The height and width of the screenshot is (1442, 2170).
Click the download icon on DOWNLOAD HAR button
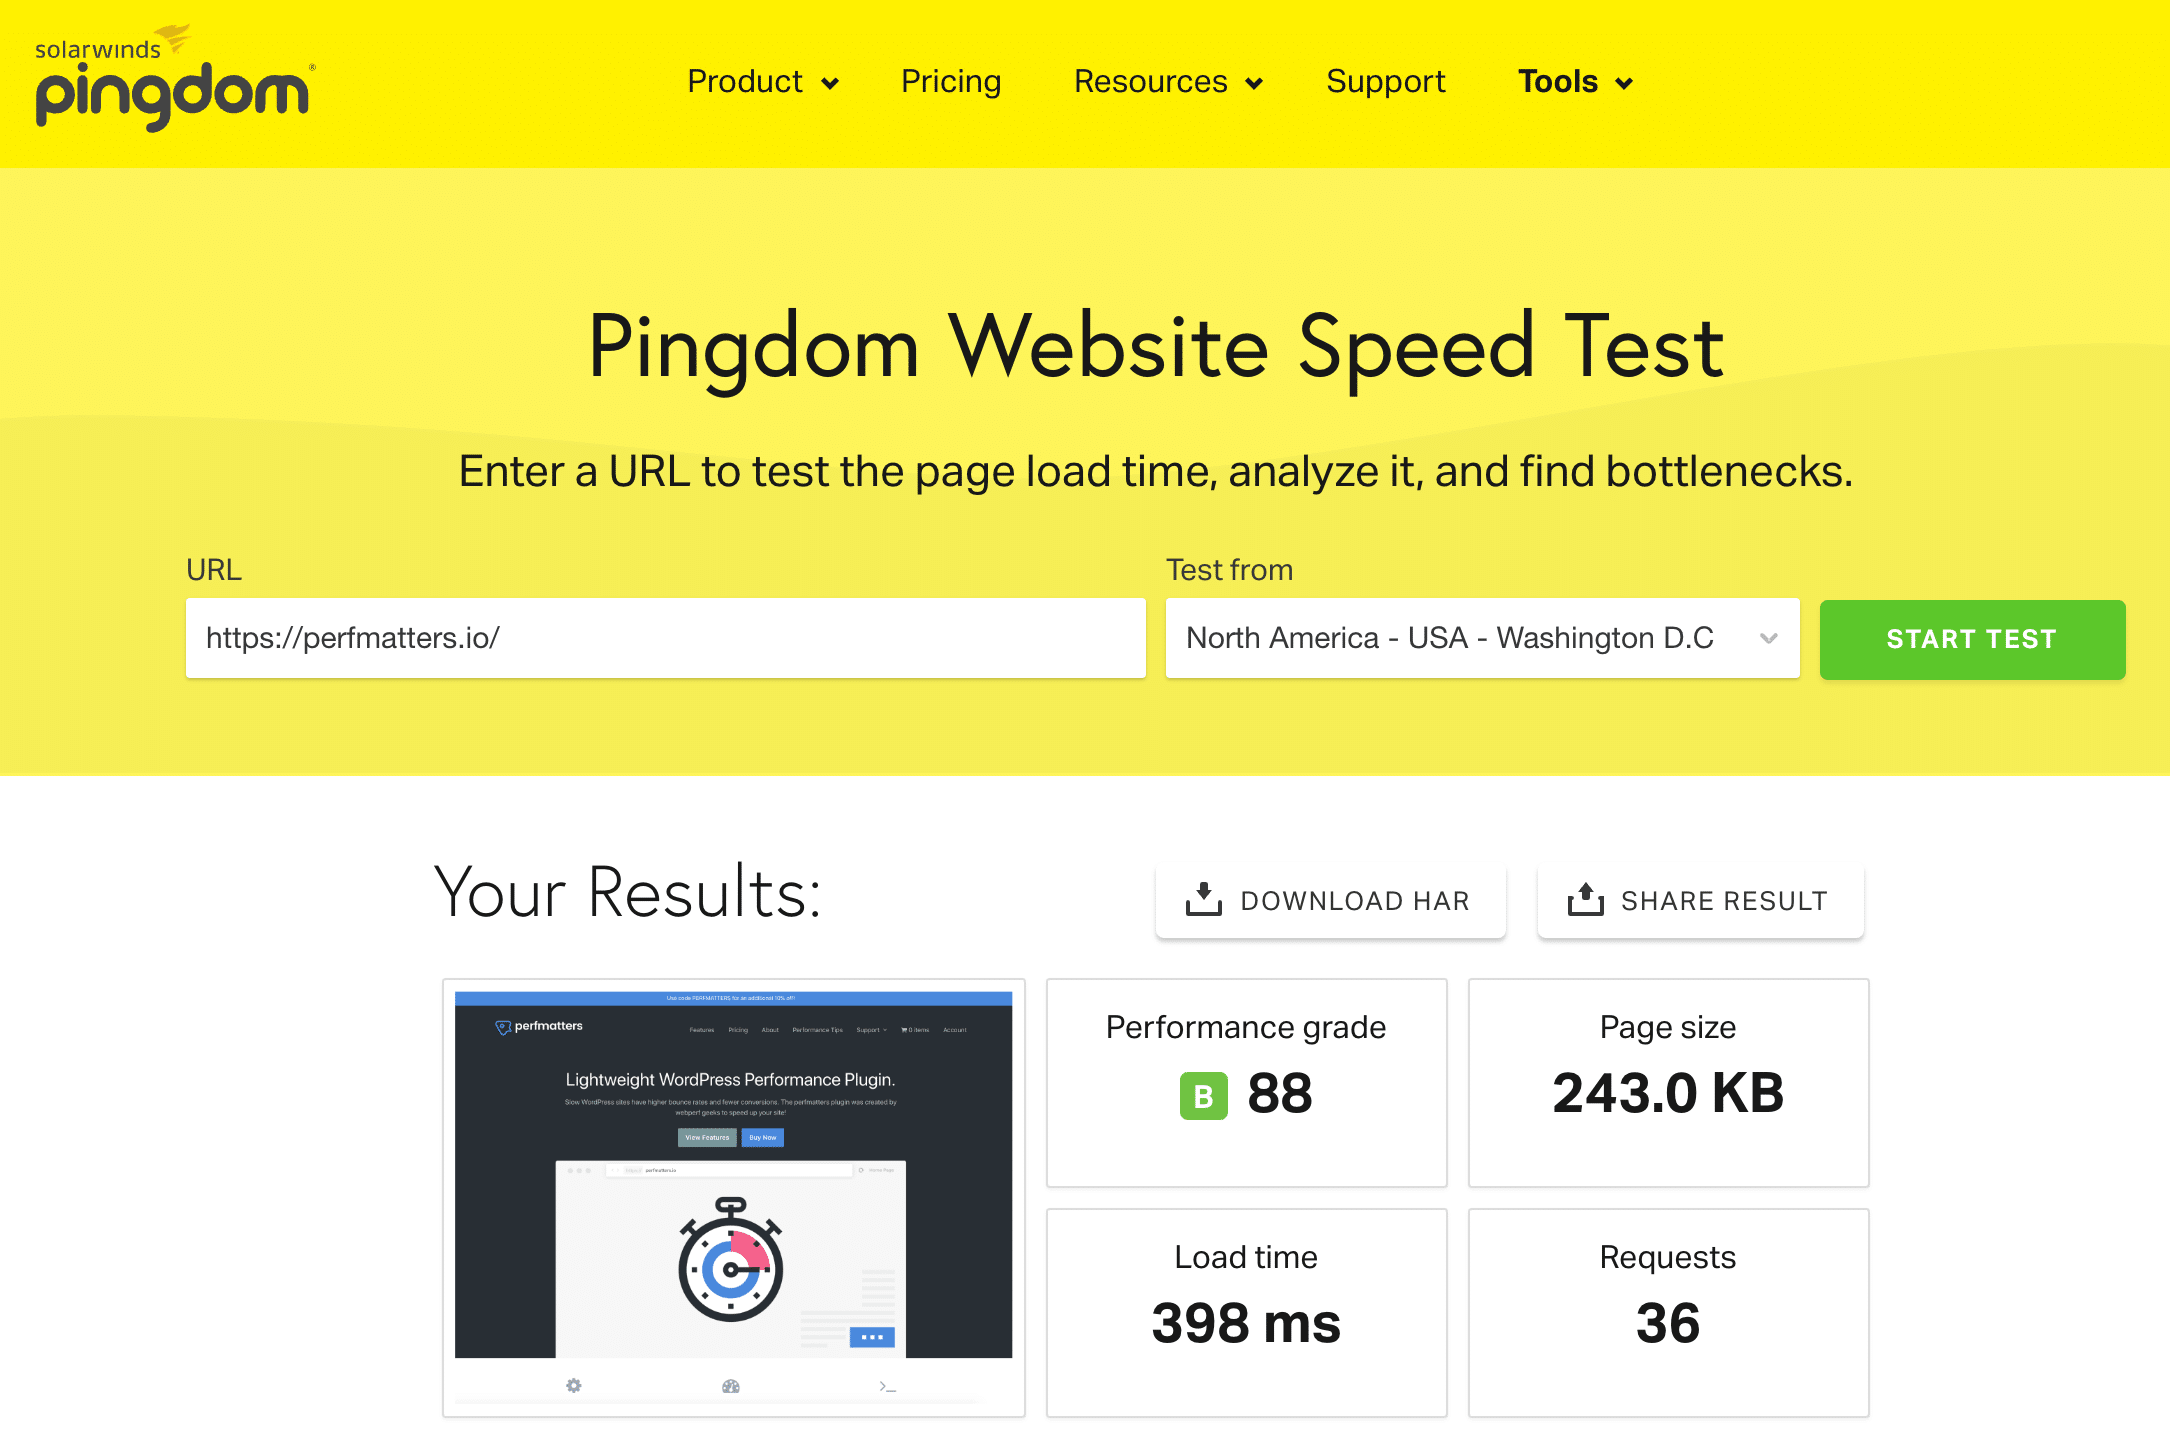pos(1202,900)
